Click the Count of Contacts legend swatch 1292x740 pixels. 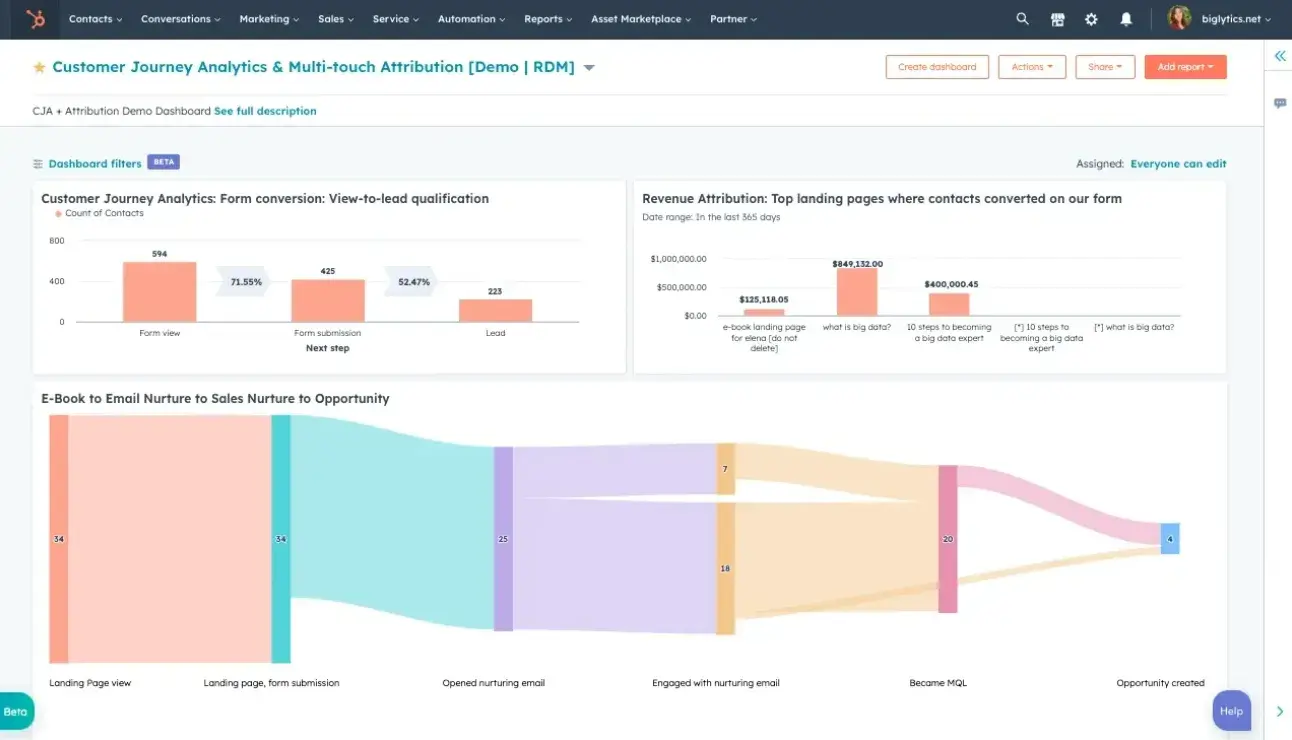click(x=59, y=214)
